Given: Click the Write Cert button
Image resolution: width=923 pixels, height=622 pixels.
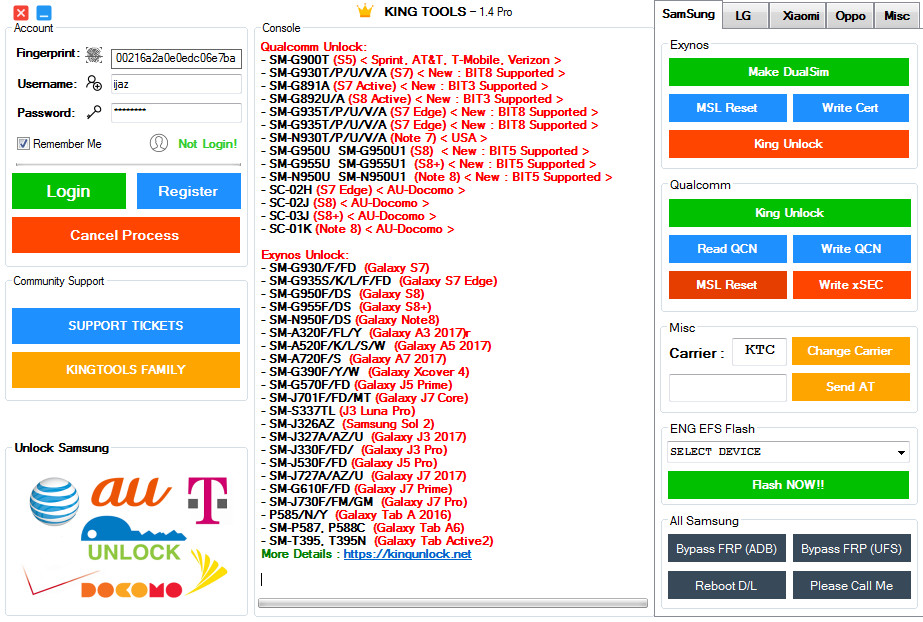Looking at the screenshot, I should [851, 108].
